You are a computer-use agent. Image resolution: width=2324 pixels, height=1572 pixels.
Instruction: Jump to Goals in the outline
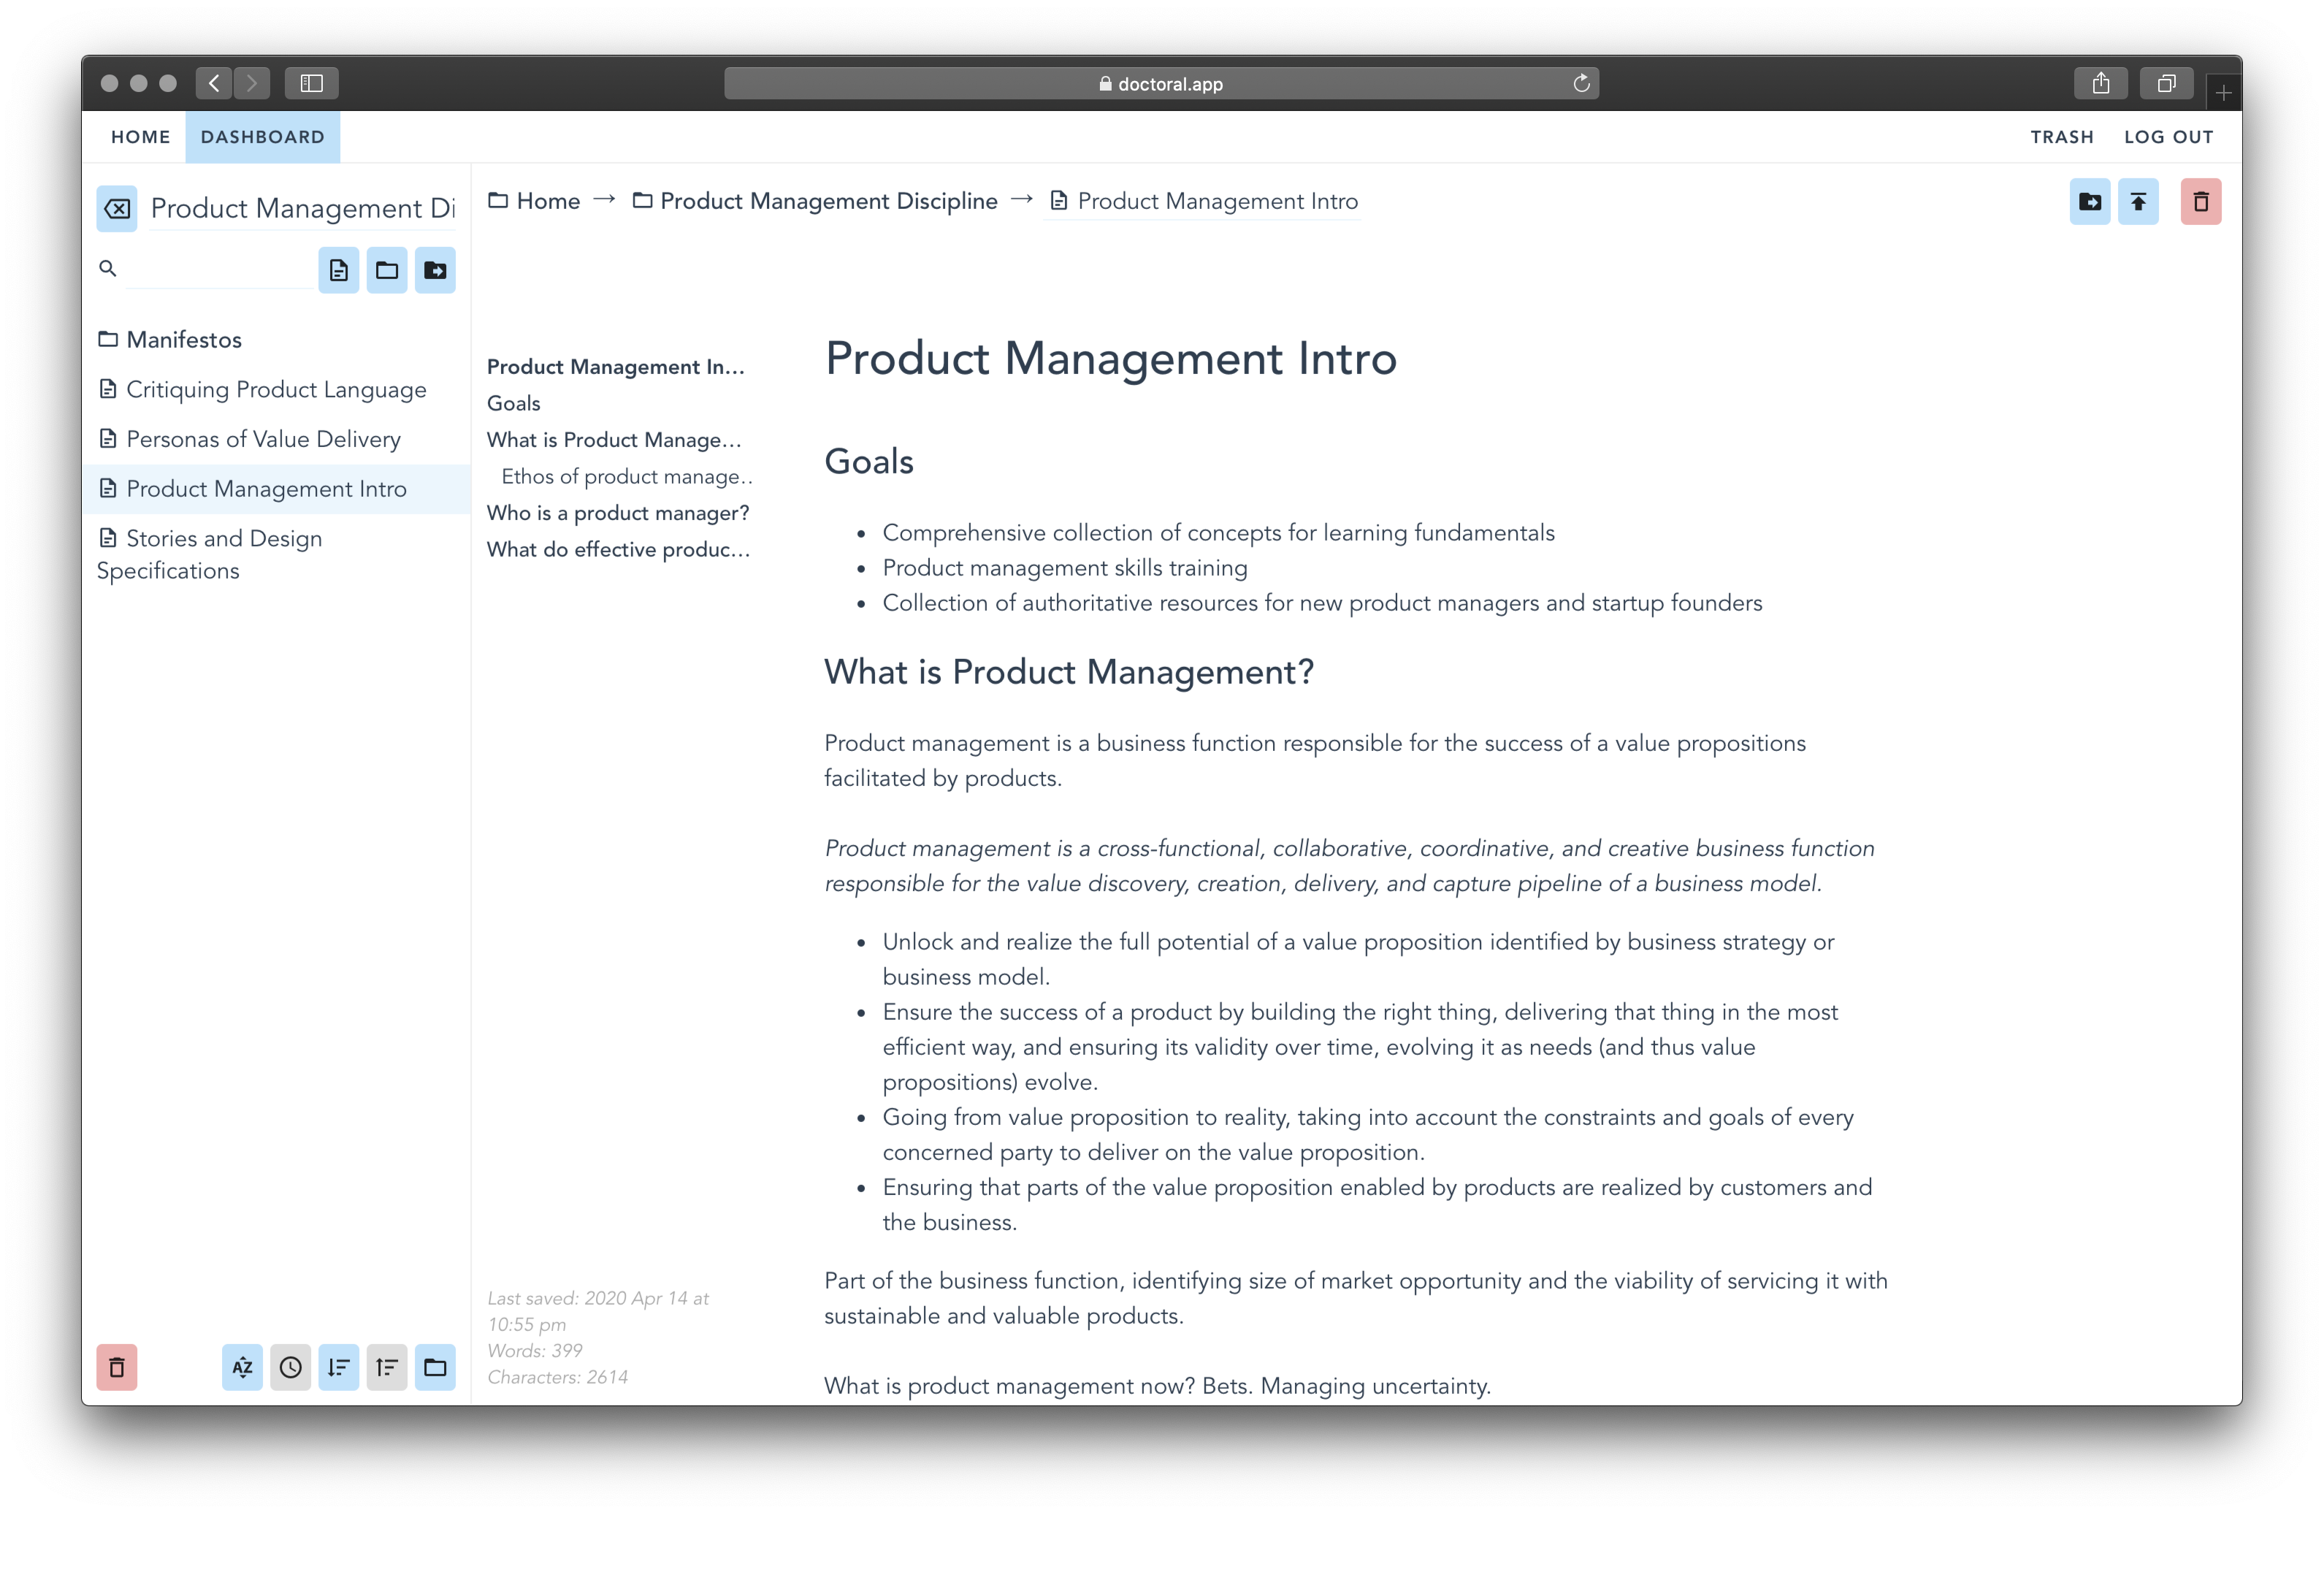[x=514, y=403]
